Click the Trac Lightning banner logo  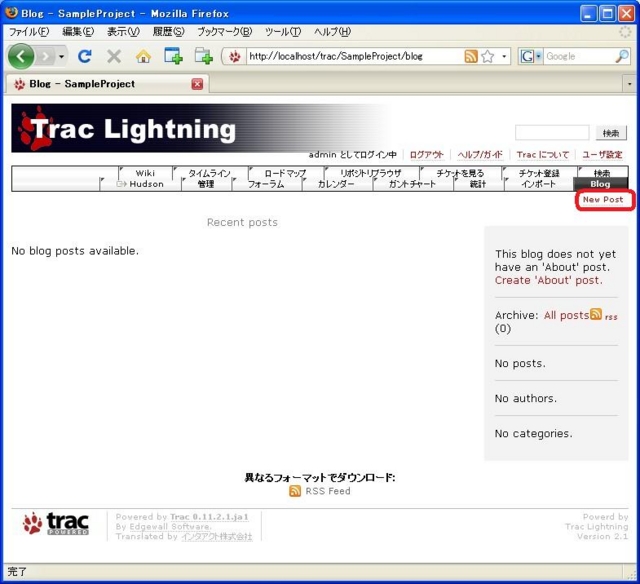pyautogui.click(x=127, y=128)
